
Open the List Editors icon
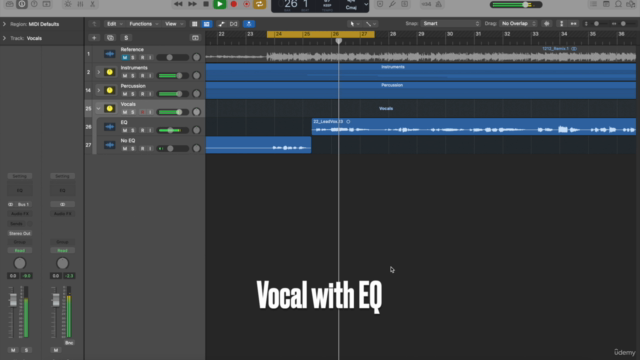point(593,4)
